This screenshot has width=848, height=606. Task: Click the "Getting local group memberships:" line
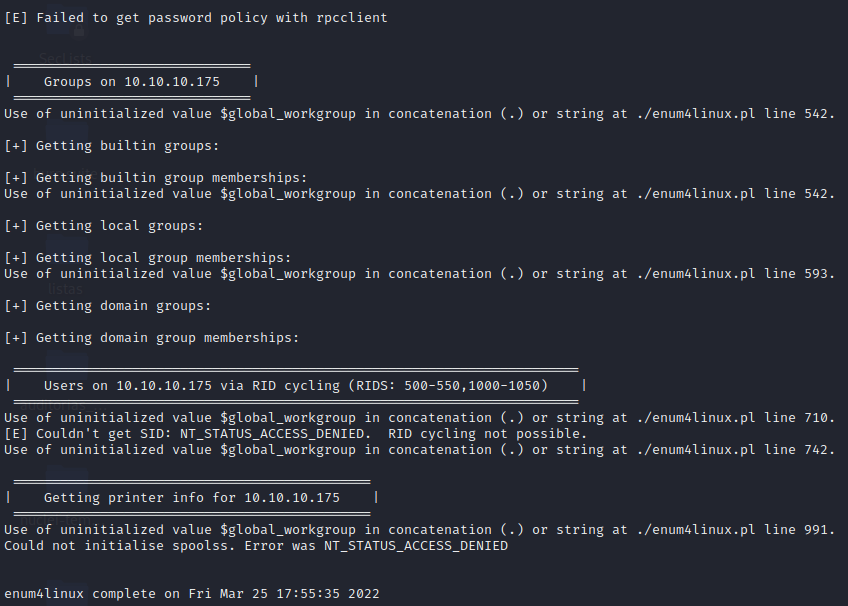click(x=147, y=258)
